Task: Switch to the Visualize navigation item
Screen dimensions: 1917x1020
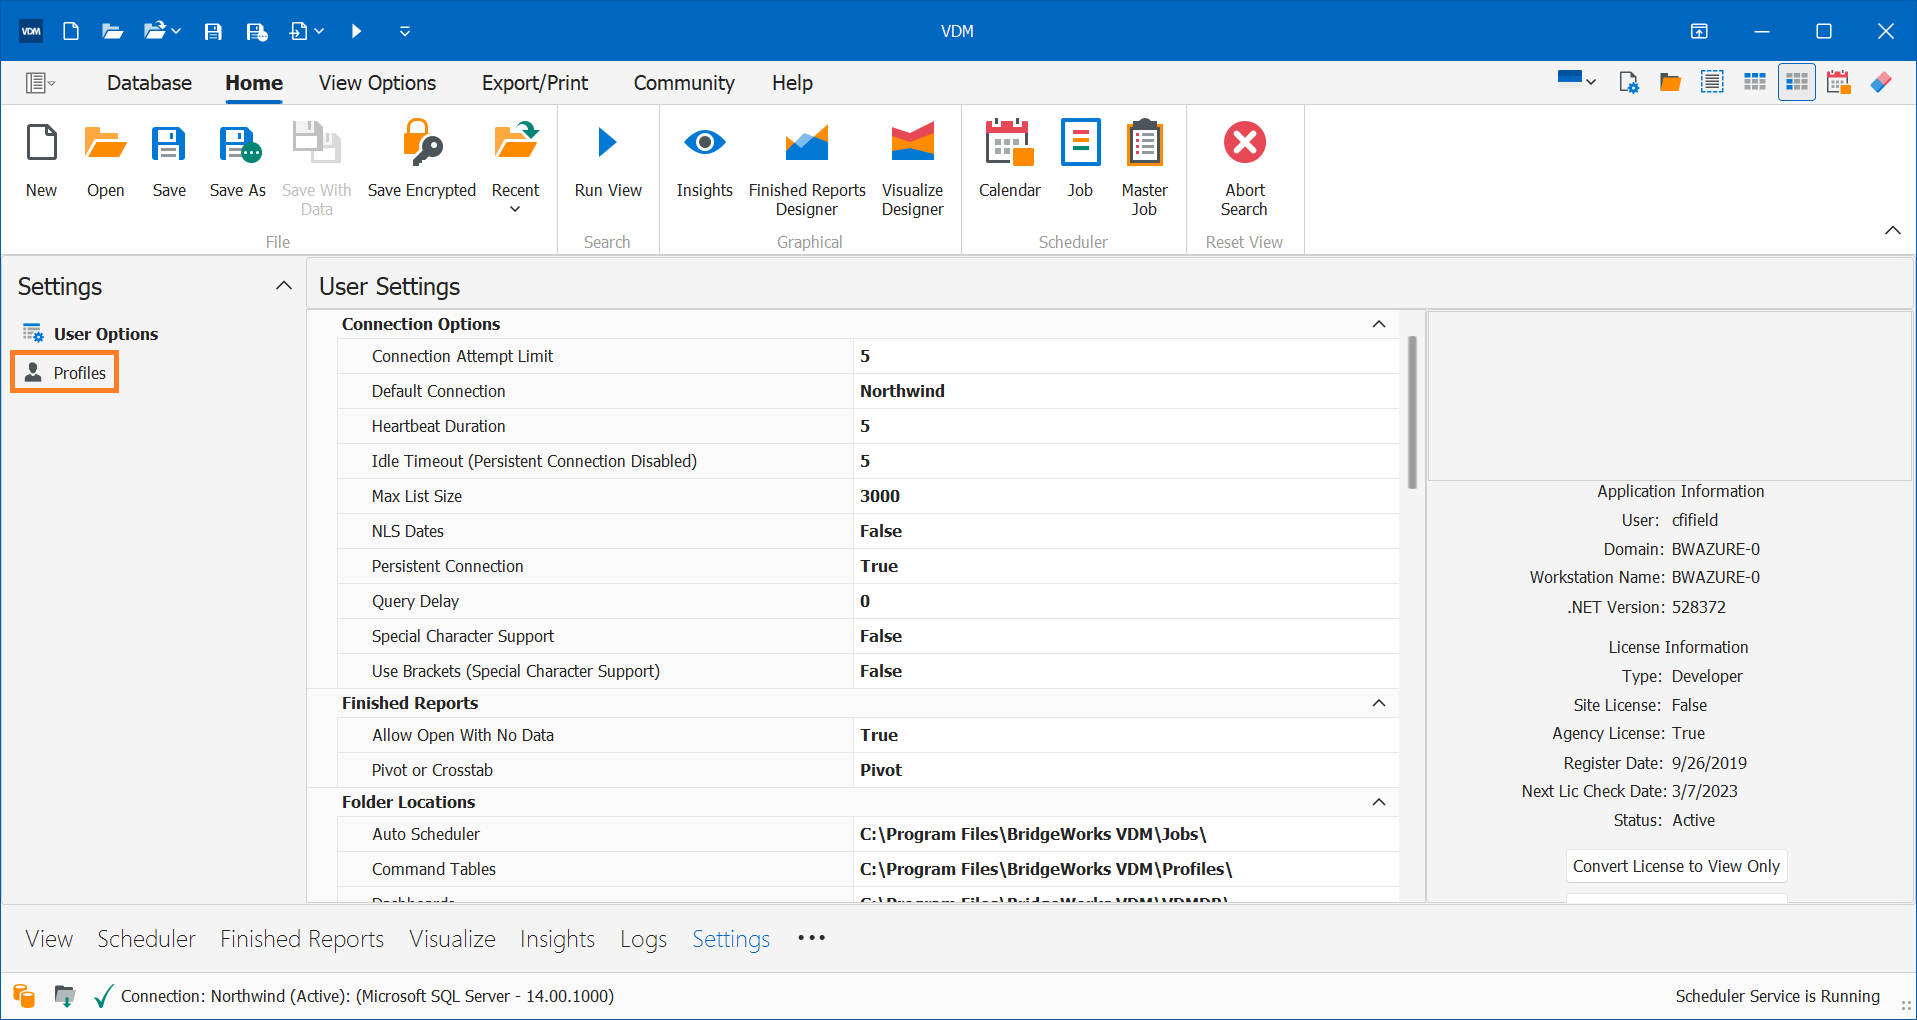Action: 452,939
